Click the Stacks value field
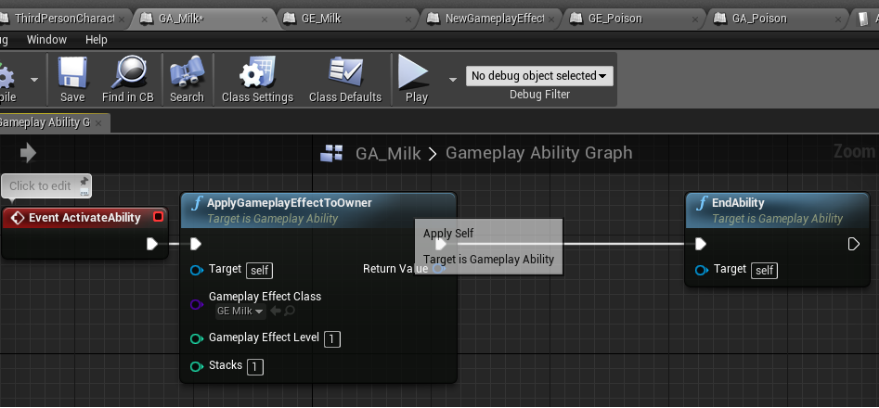This screenshot has width=879, height=408. pyautogui.click(x=255, y=367)
